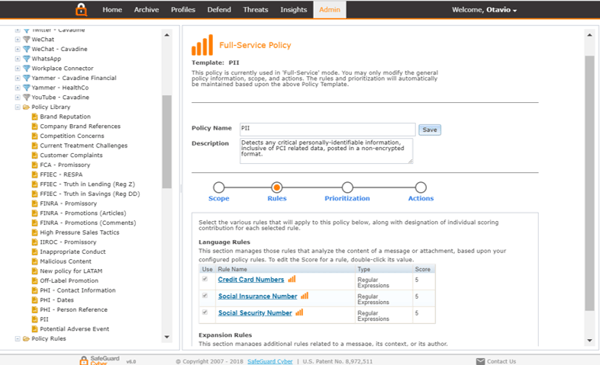Click the FCA - Promissory policy icon
The image size is (600, 365).
pyautogui.click(x=35, y=165)
